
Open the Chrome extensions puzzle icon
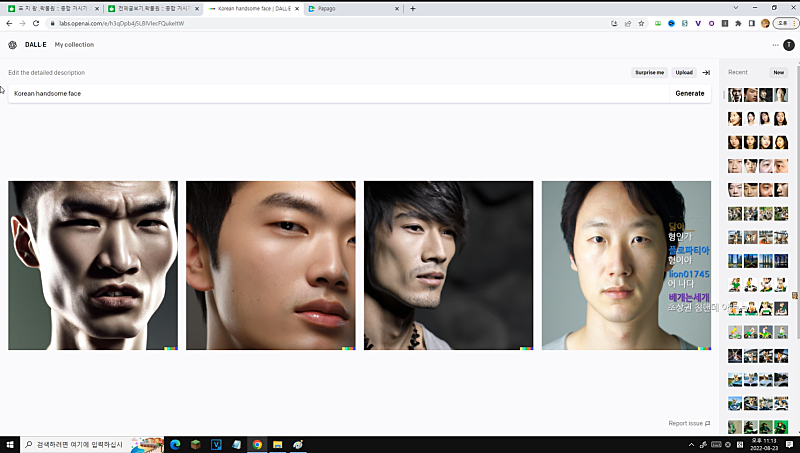[738, 23]
